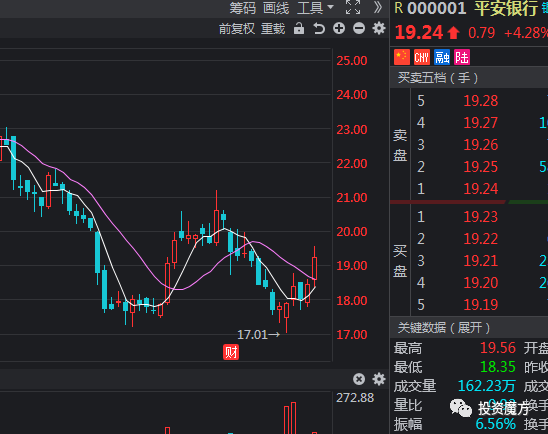Click 成交量 value 162.23万
Viewport: 548px width, 434px height.
point(486,386)
